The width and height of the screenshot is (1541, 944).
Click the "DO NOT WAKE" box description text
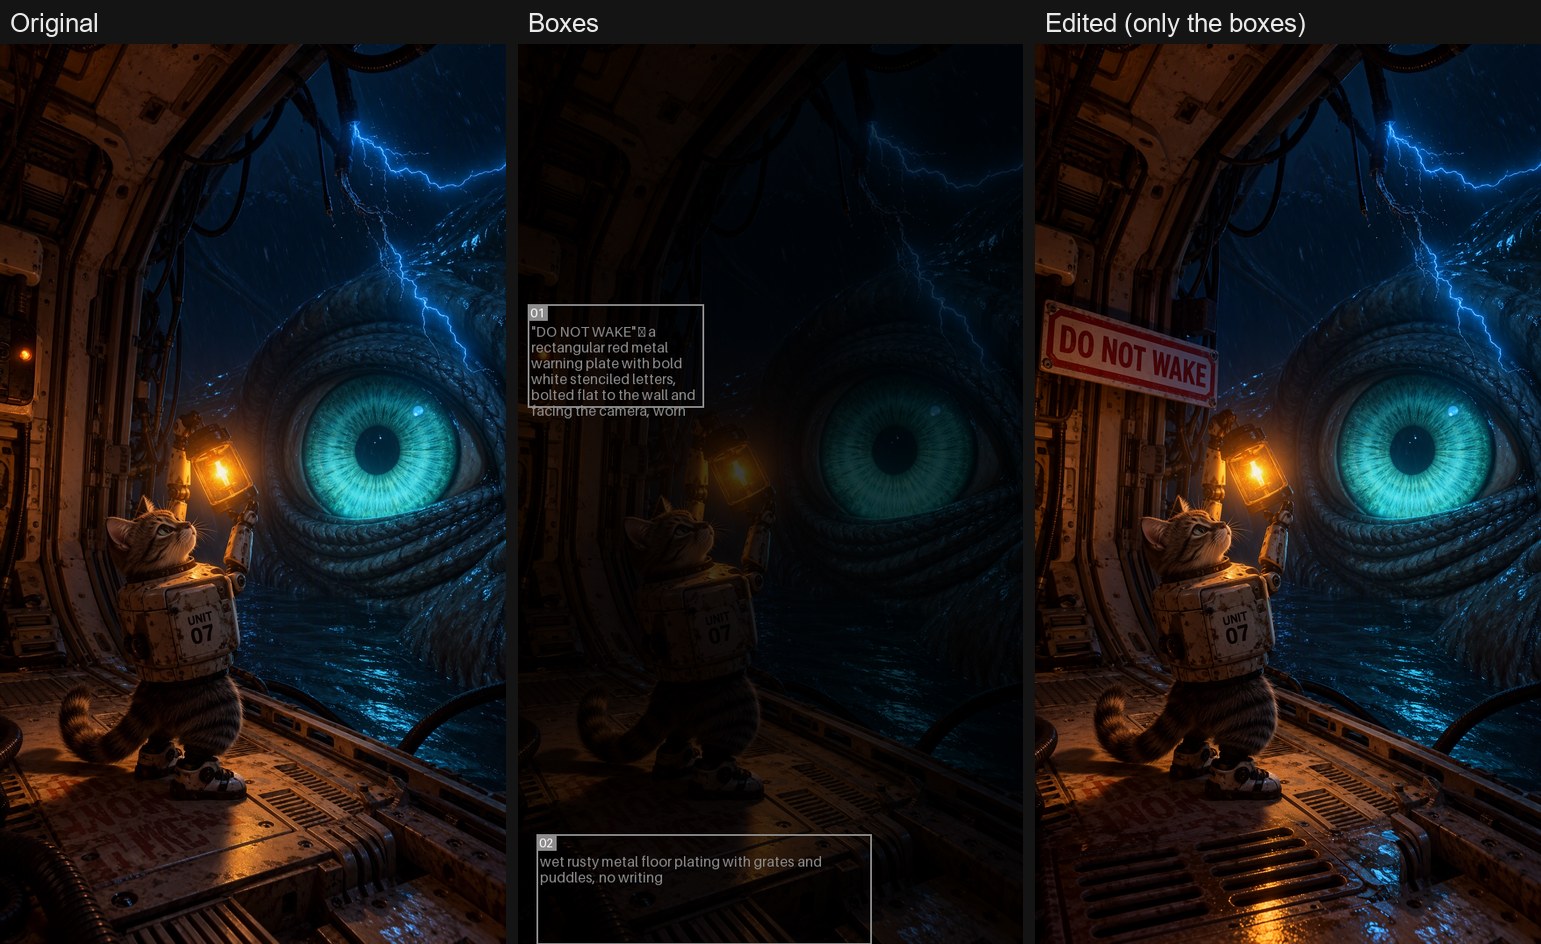[613, 371]
